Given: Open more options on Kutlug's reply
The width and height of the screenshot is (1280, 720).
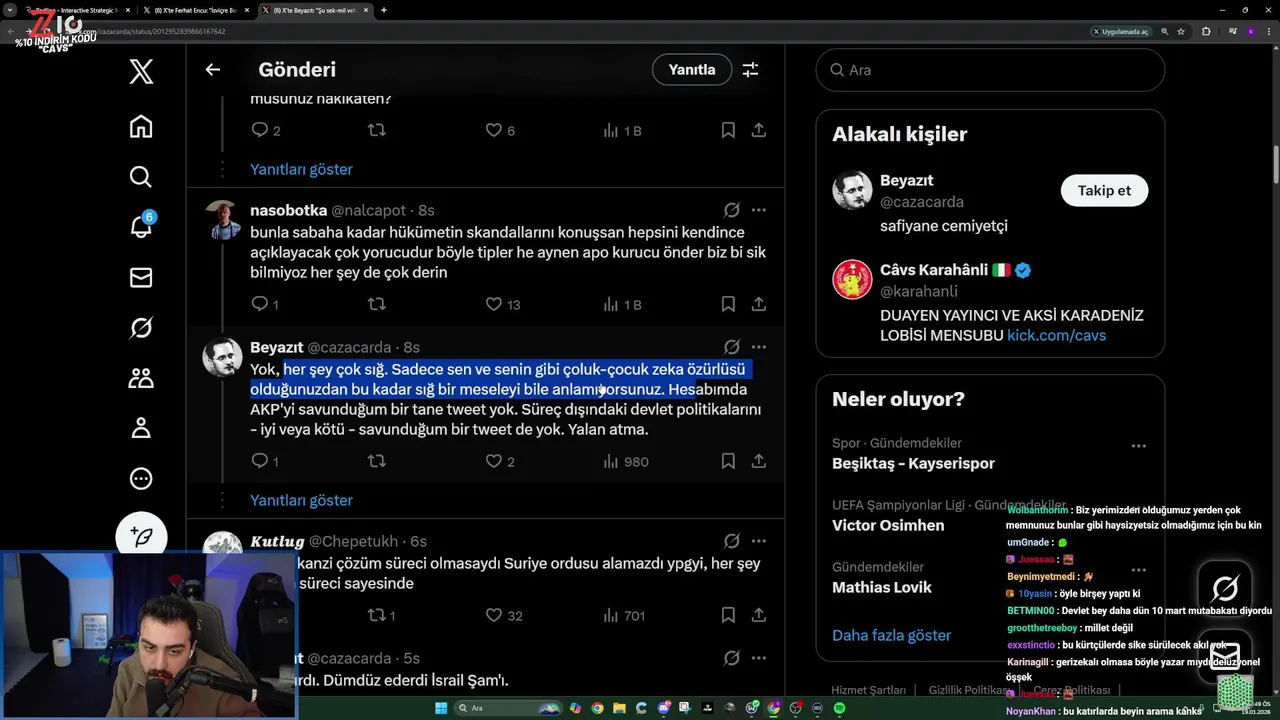Looking at the screenshot, I should (x=759, y=541).
